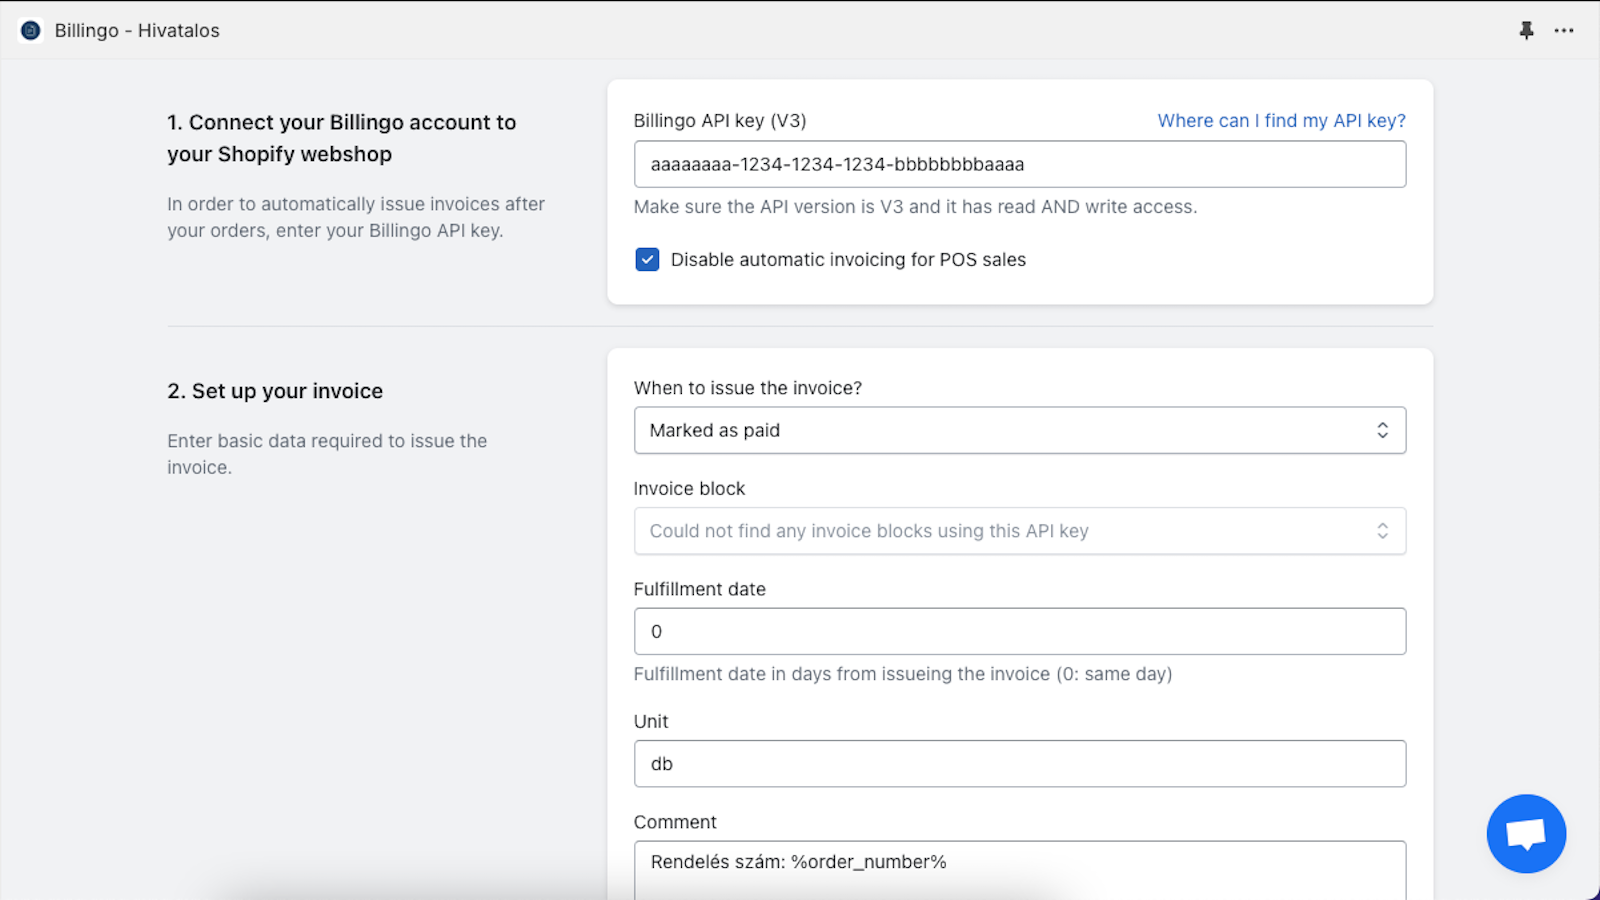Open 'Where can I find my API key?' link
This screenshot has height=900, width=1600.
click(x=1281, y=120)
